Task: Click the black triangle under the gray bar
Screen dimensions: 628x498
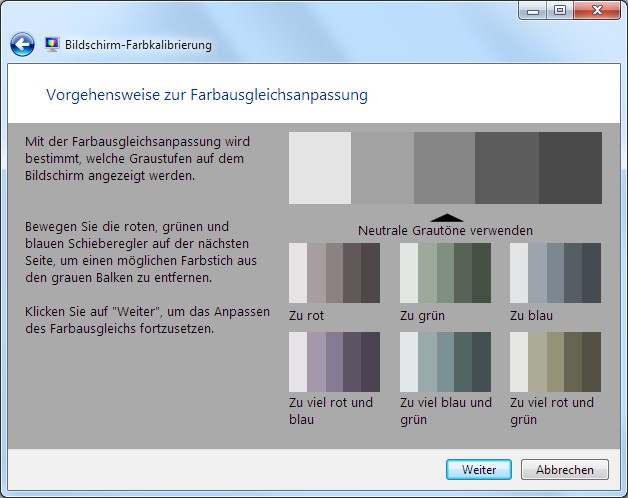Action: coord(447,218)
